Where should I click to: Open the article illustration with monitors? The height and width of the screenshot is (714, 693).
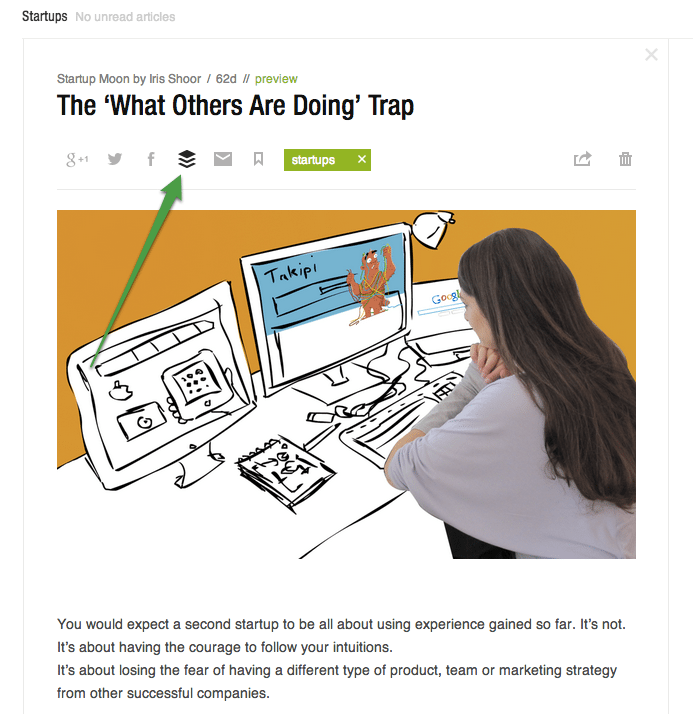[x=346, y=384]
